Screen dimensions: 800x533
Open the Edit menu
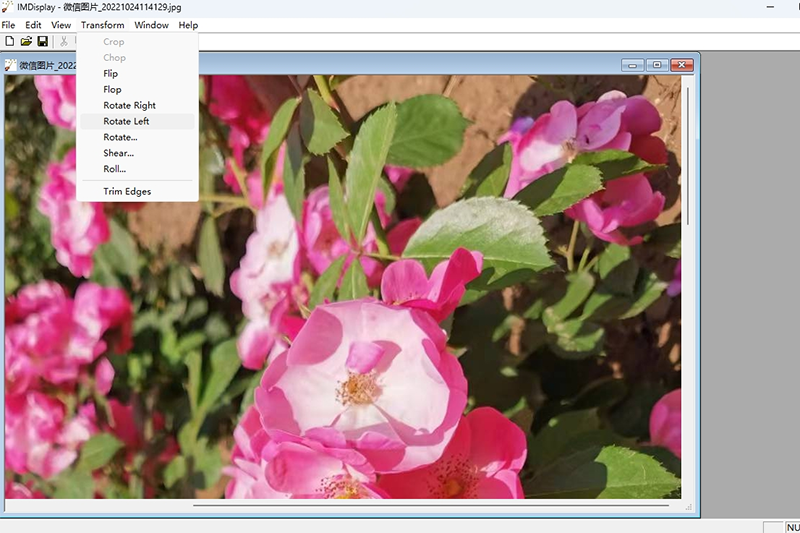34,25
